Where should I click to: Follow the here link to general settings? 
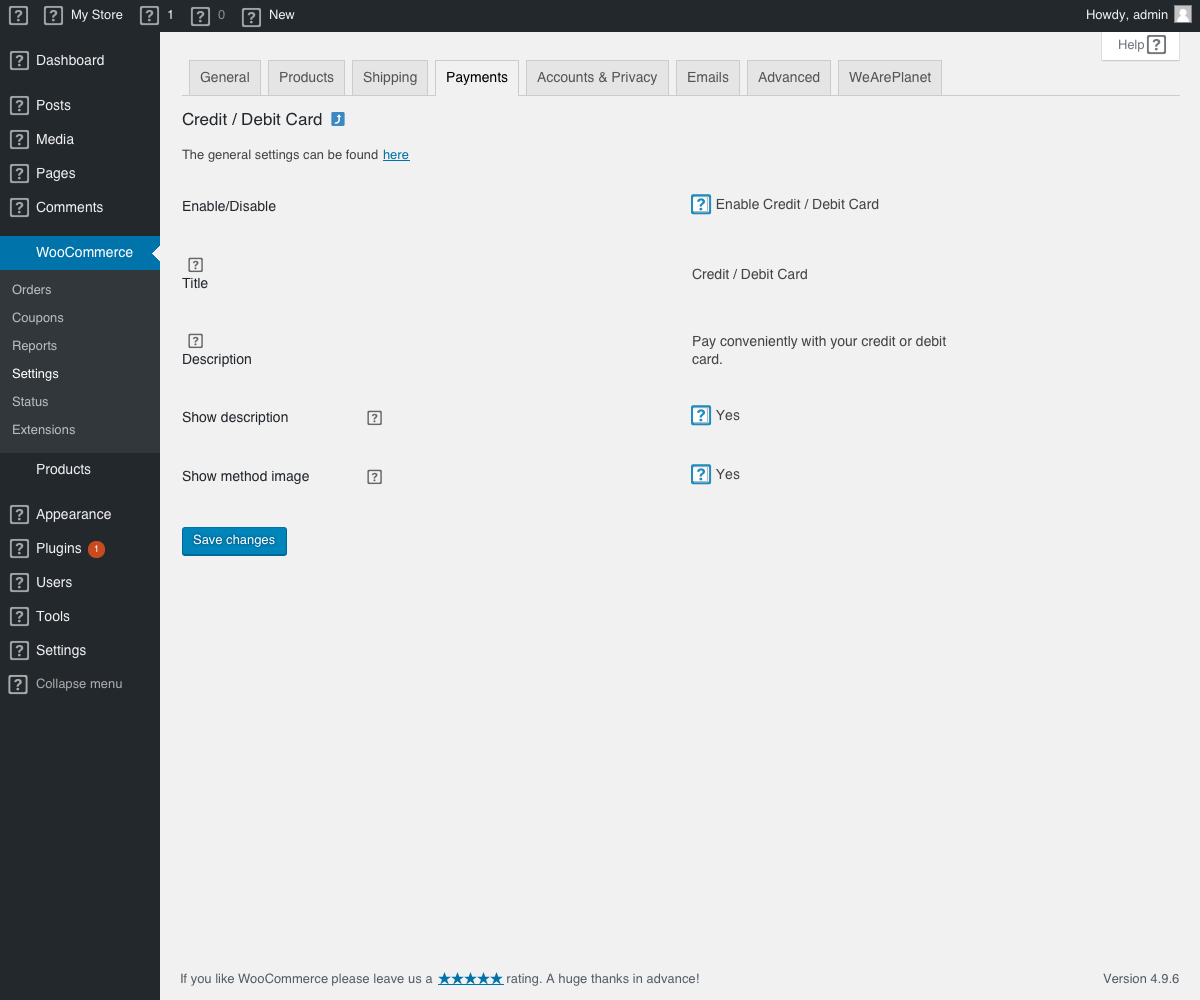(x=396, y=154)
